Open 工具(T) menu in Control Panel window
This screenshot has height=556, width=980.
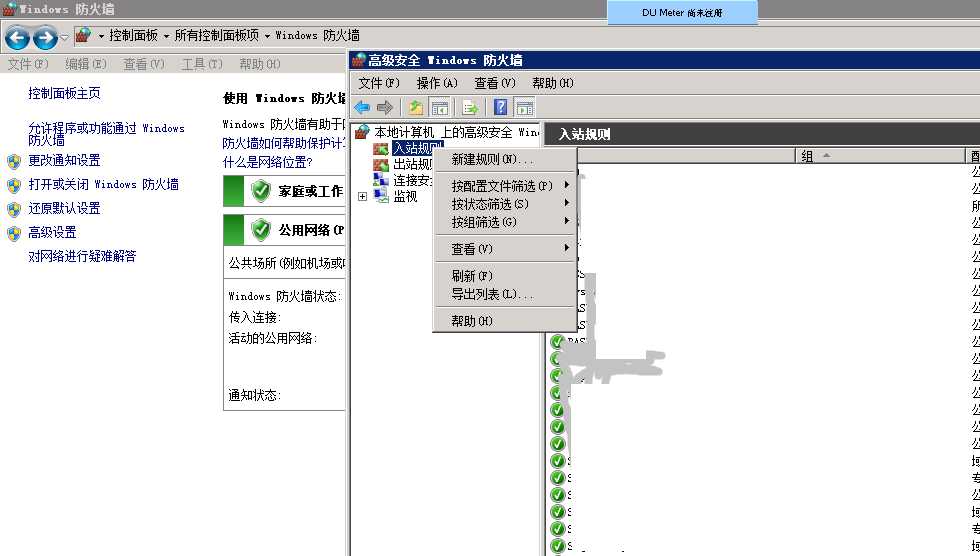[x=202, y=64]
